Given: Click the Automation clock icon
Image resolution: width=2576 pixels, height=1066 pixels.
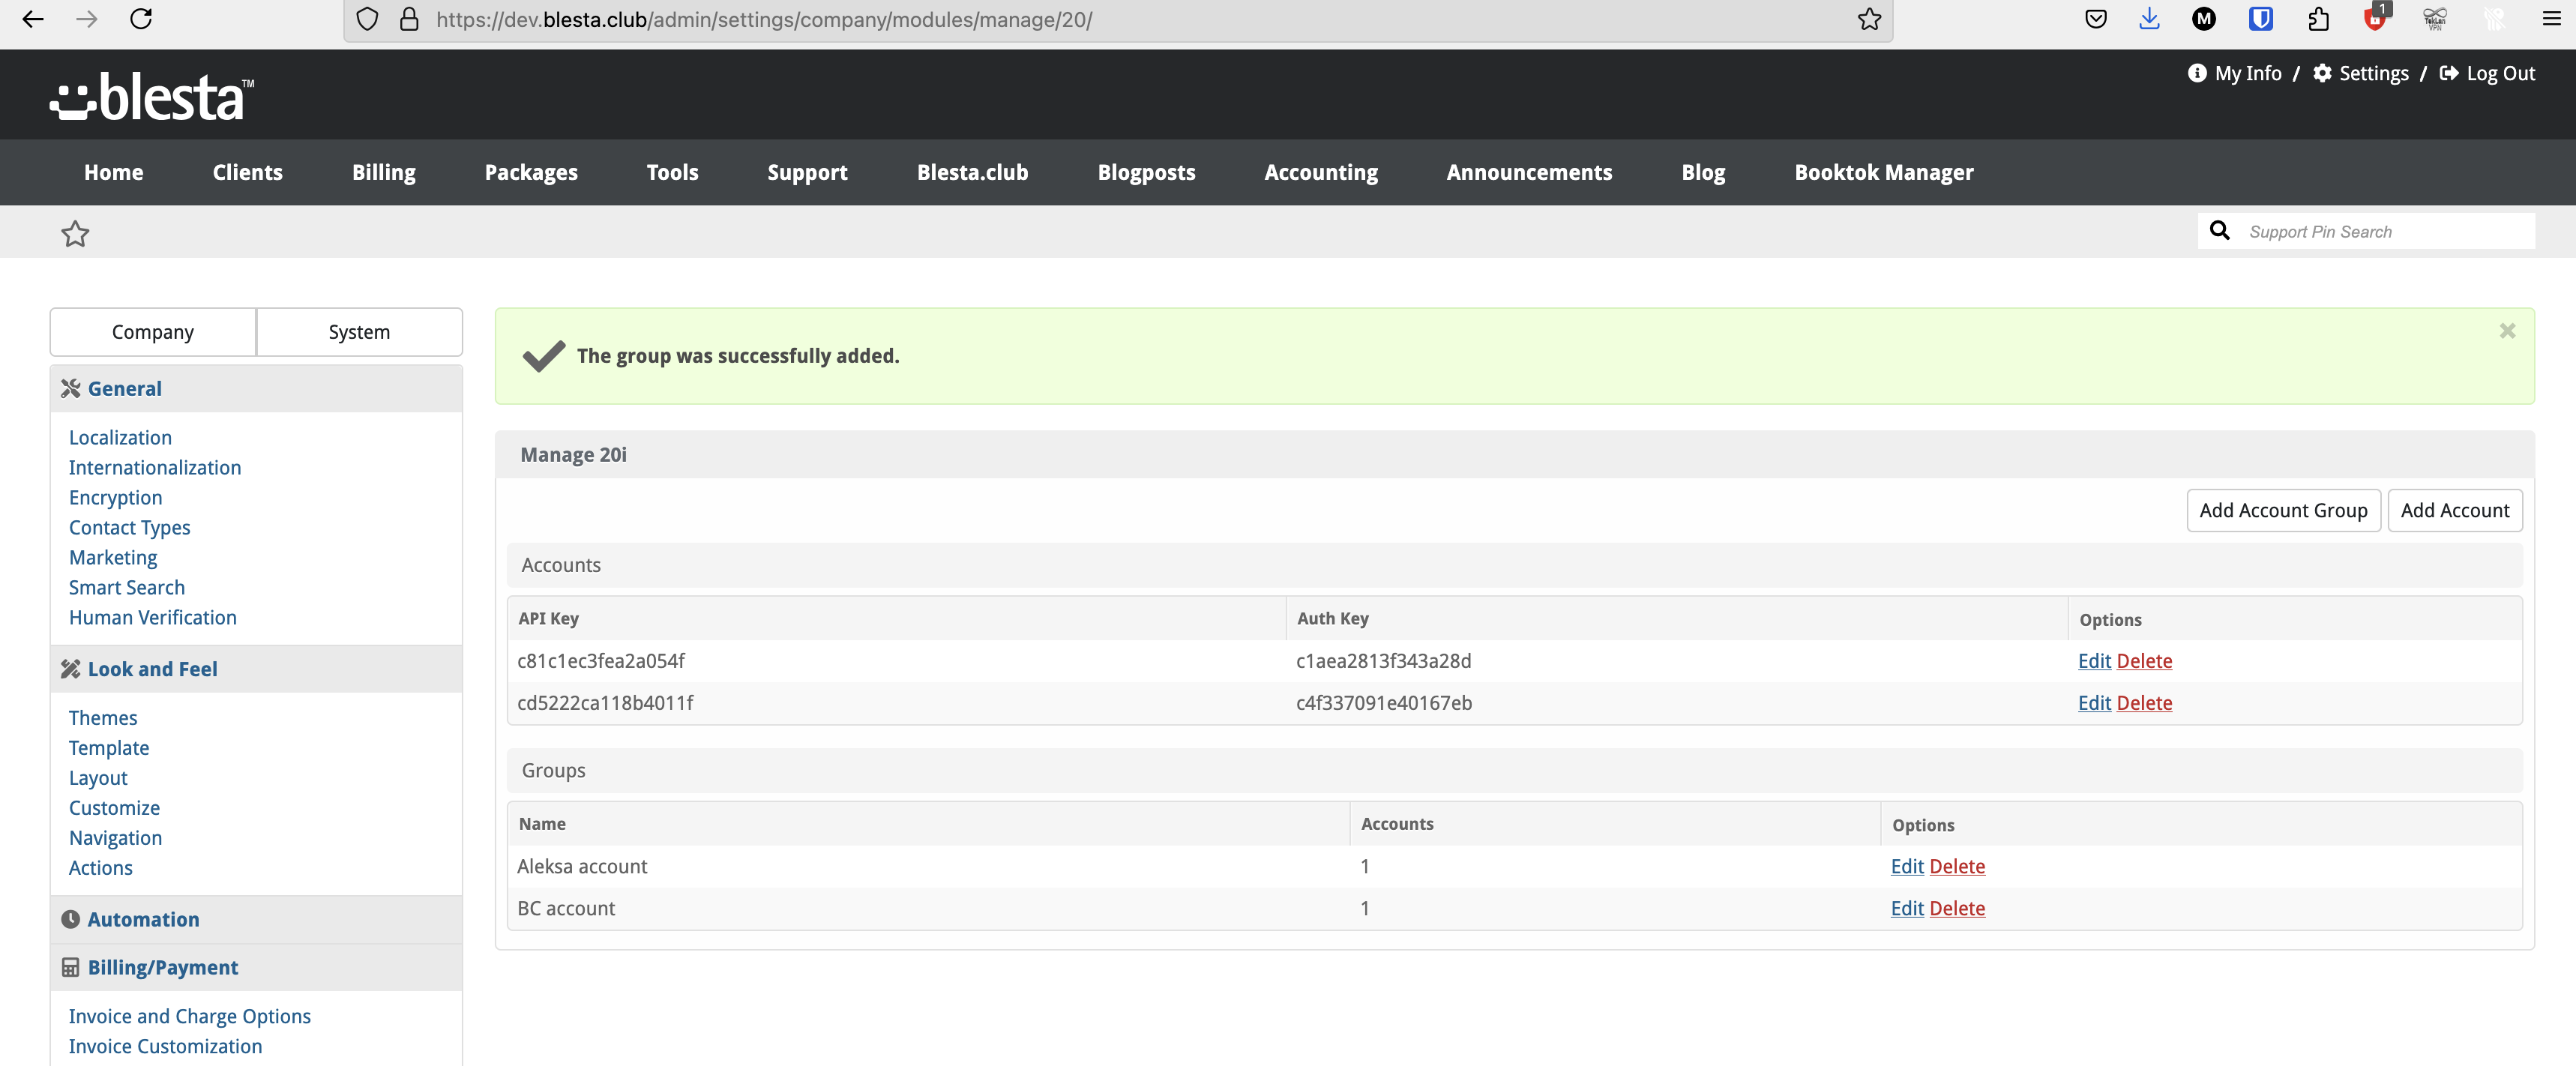Looking at the screenshot, I should [70, 919].
